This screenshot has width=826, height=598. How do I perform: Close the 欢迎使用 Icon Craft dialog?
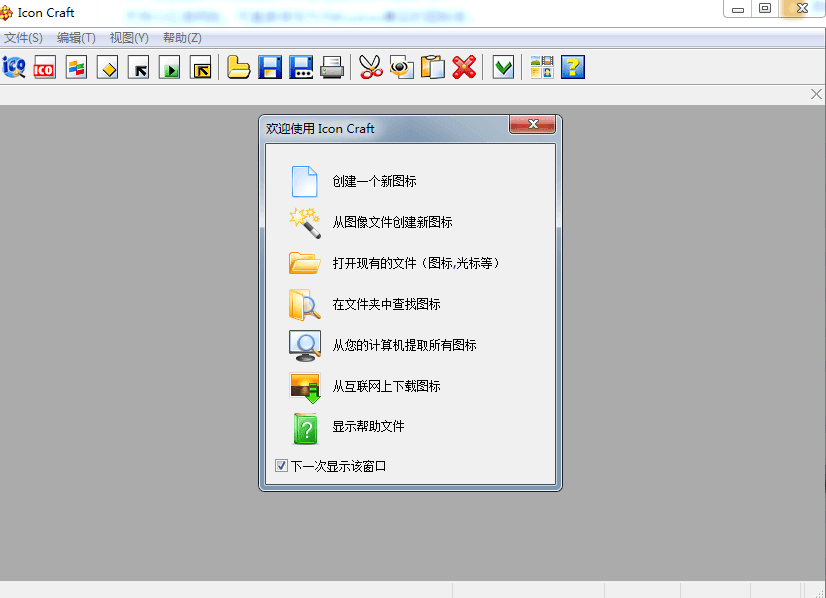(532, 124)
